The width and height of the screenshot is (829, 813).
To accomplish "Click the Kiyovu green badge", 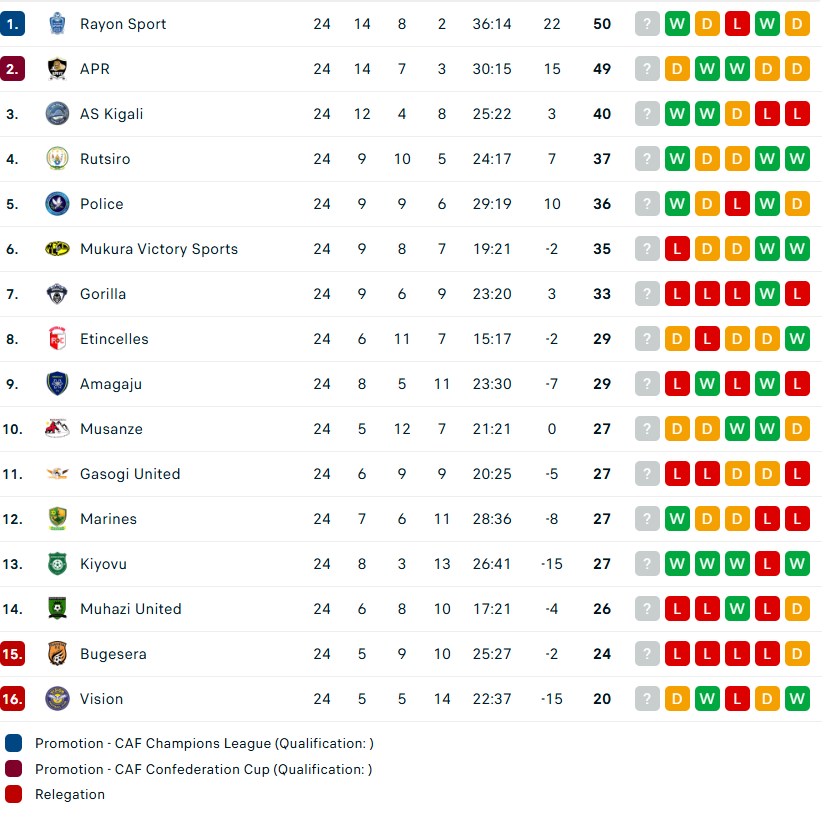I will (57, 564).
